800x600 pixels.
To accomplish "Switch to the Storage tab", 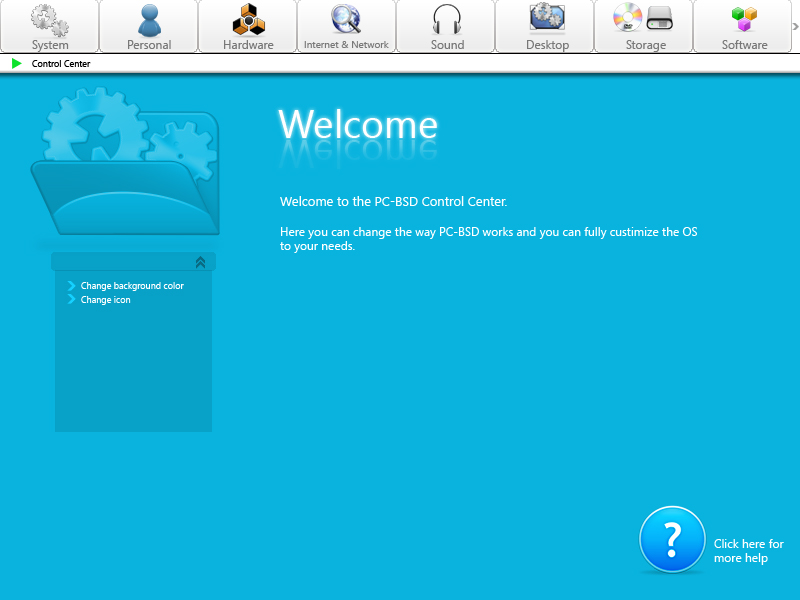I will (645, 27).
